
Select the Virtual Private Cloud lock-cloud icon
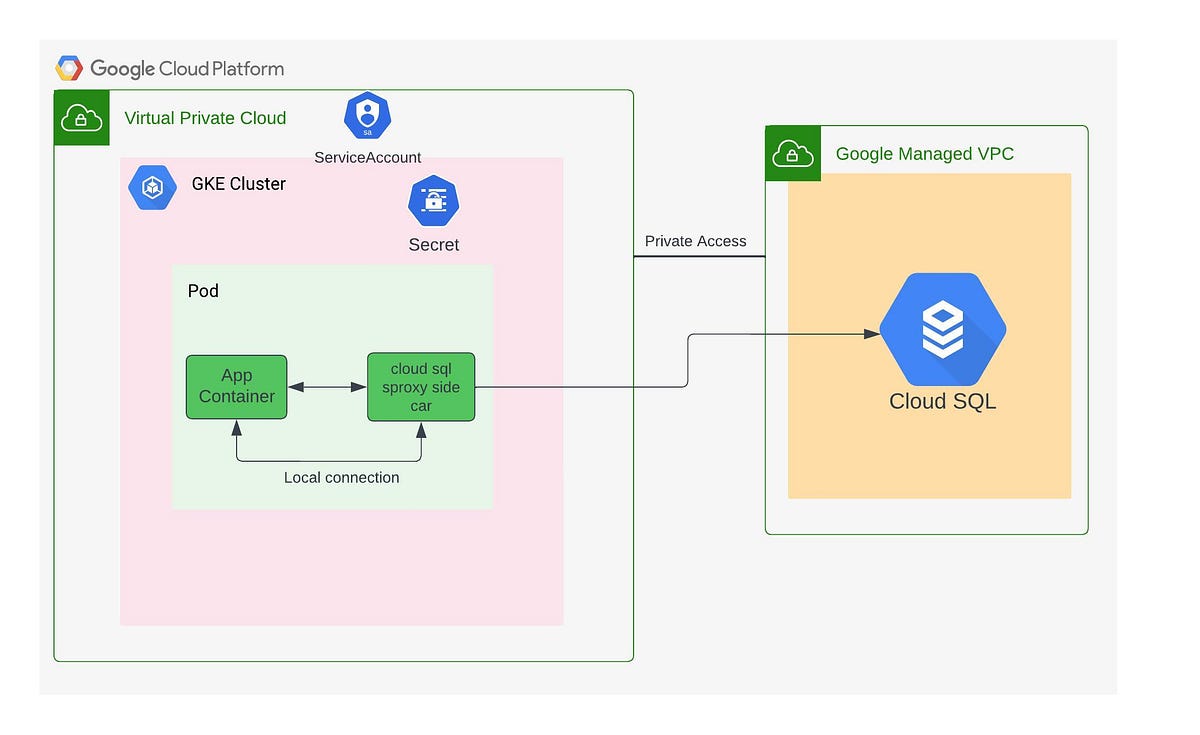tap(81, 117)
